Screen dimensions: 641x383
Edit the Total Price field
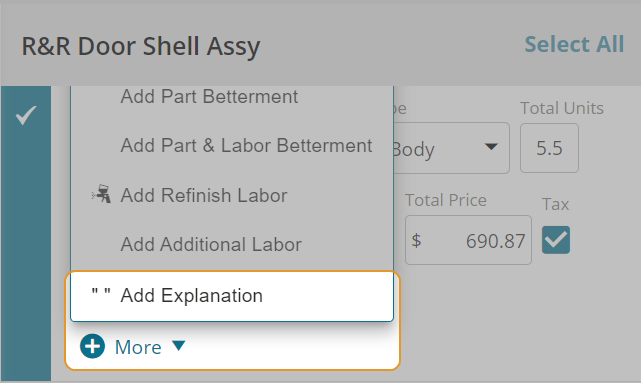coord(468,240)
